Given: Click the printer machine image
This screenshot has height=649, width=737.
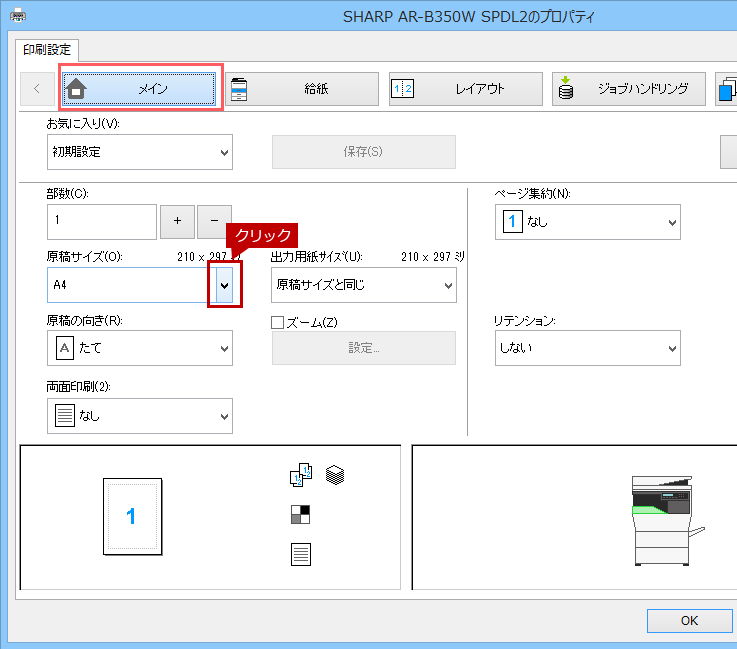Looking at the screenshot, I should (x=668, y=520).
